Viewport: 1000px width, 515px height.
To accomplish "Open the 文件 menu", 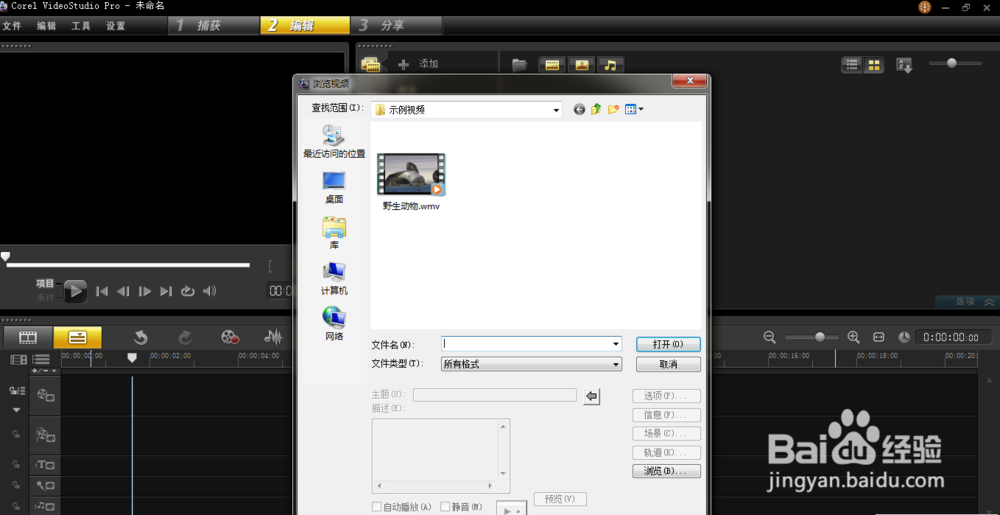I will click(x=11, y=26).
